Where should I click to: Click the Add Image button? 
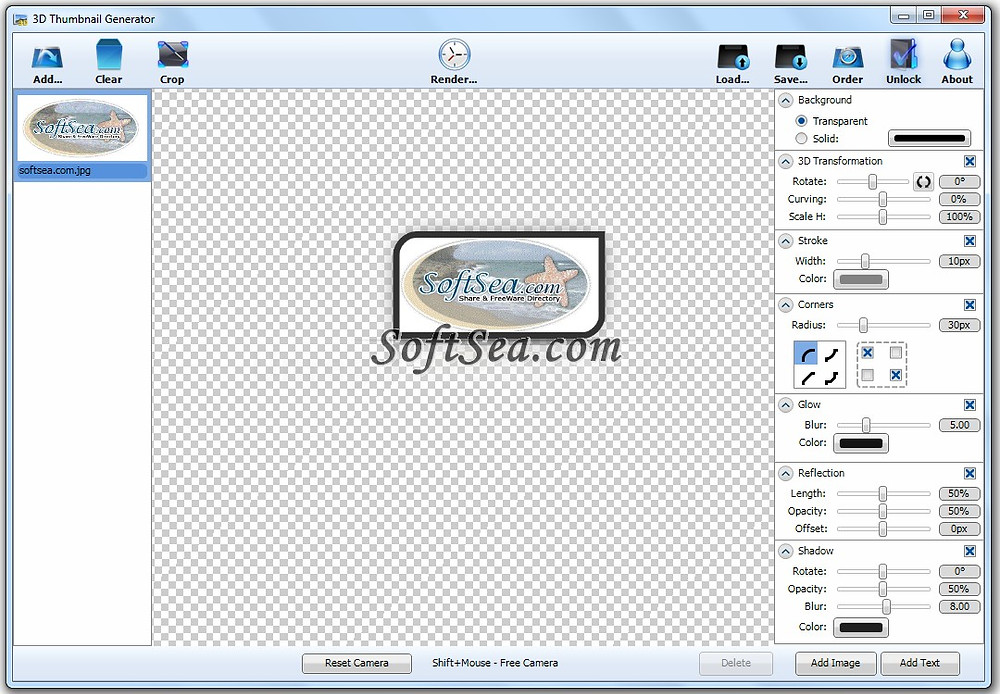pyautogui.click(x=835, y=663)
